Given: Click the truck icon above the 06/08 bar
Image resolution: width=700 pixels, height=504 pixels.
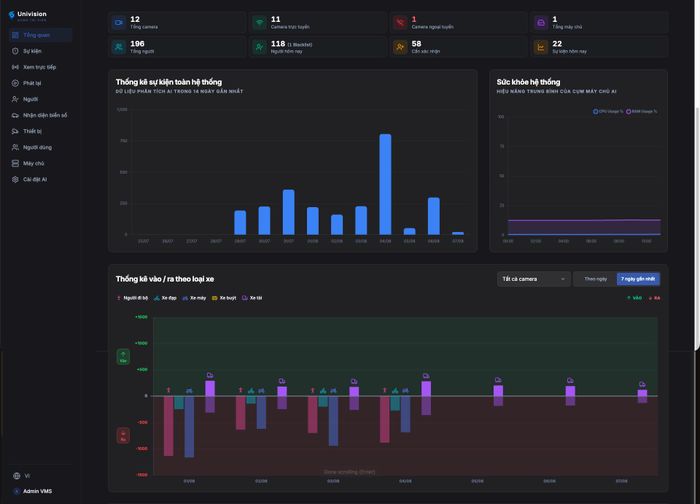Looking at the screenshot, I should 570,380.
